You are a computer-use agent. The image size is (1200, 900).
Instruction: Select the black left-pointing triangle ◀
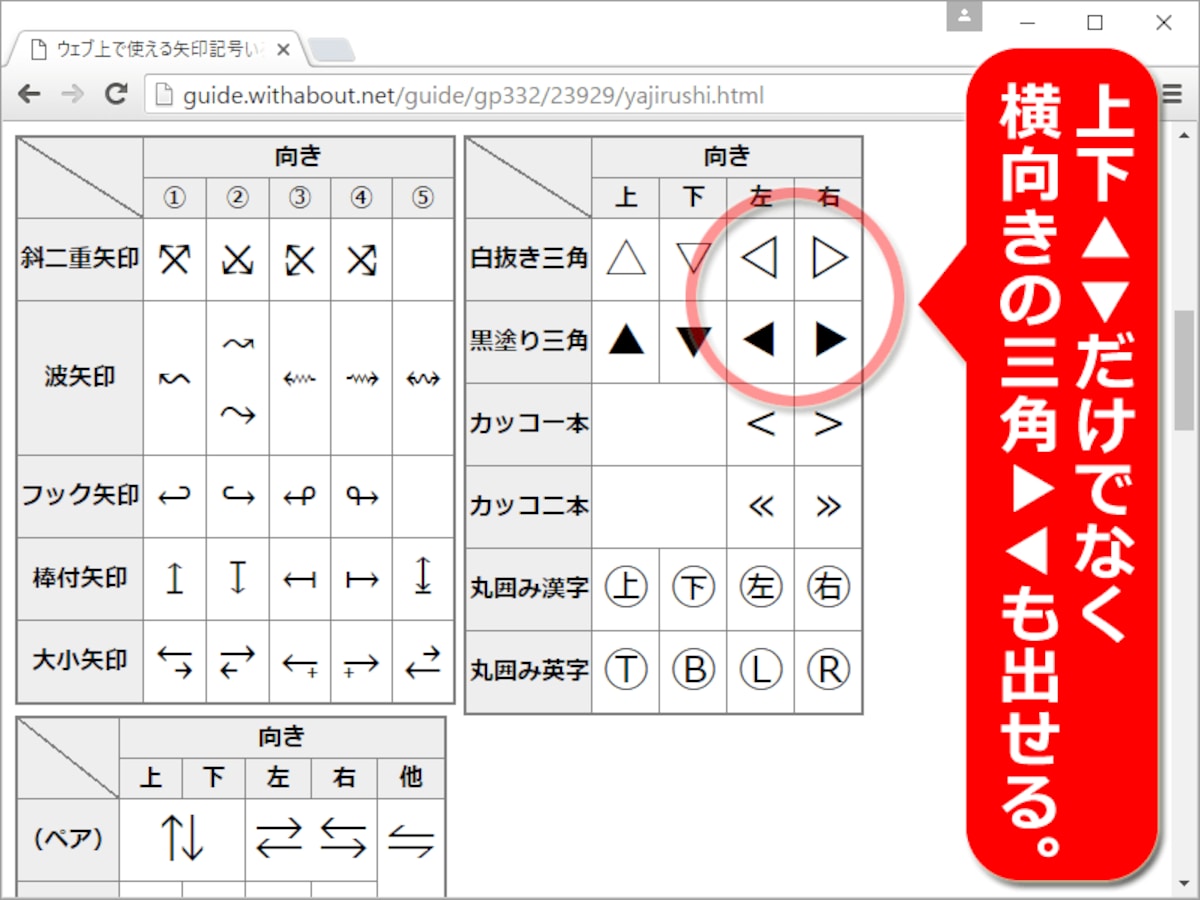click(x=760, y=340)
